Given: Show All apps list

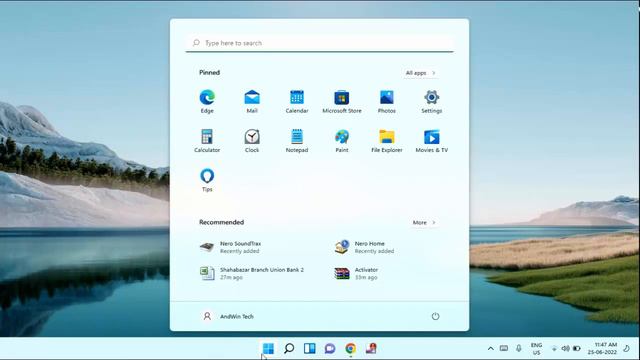Looking at the screenshot, I should click(x=420, y=73).
